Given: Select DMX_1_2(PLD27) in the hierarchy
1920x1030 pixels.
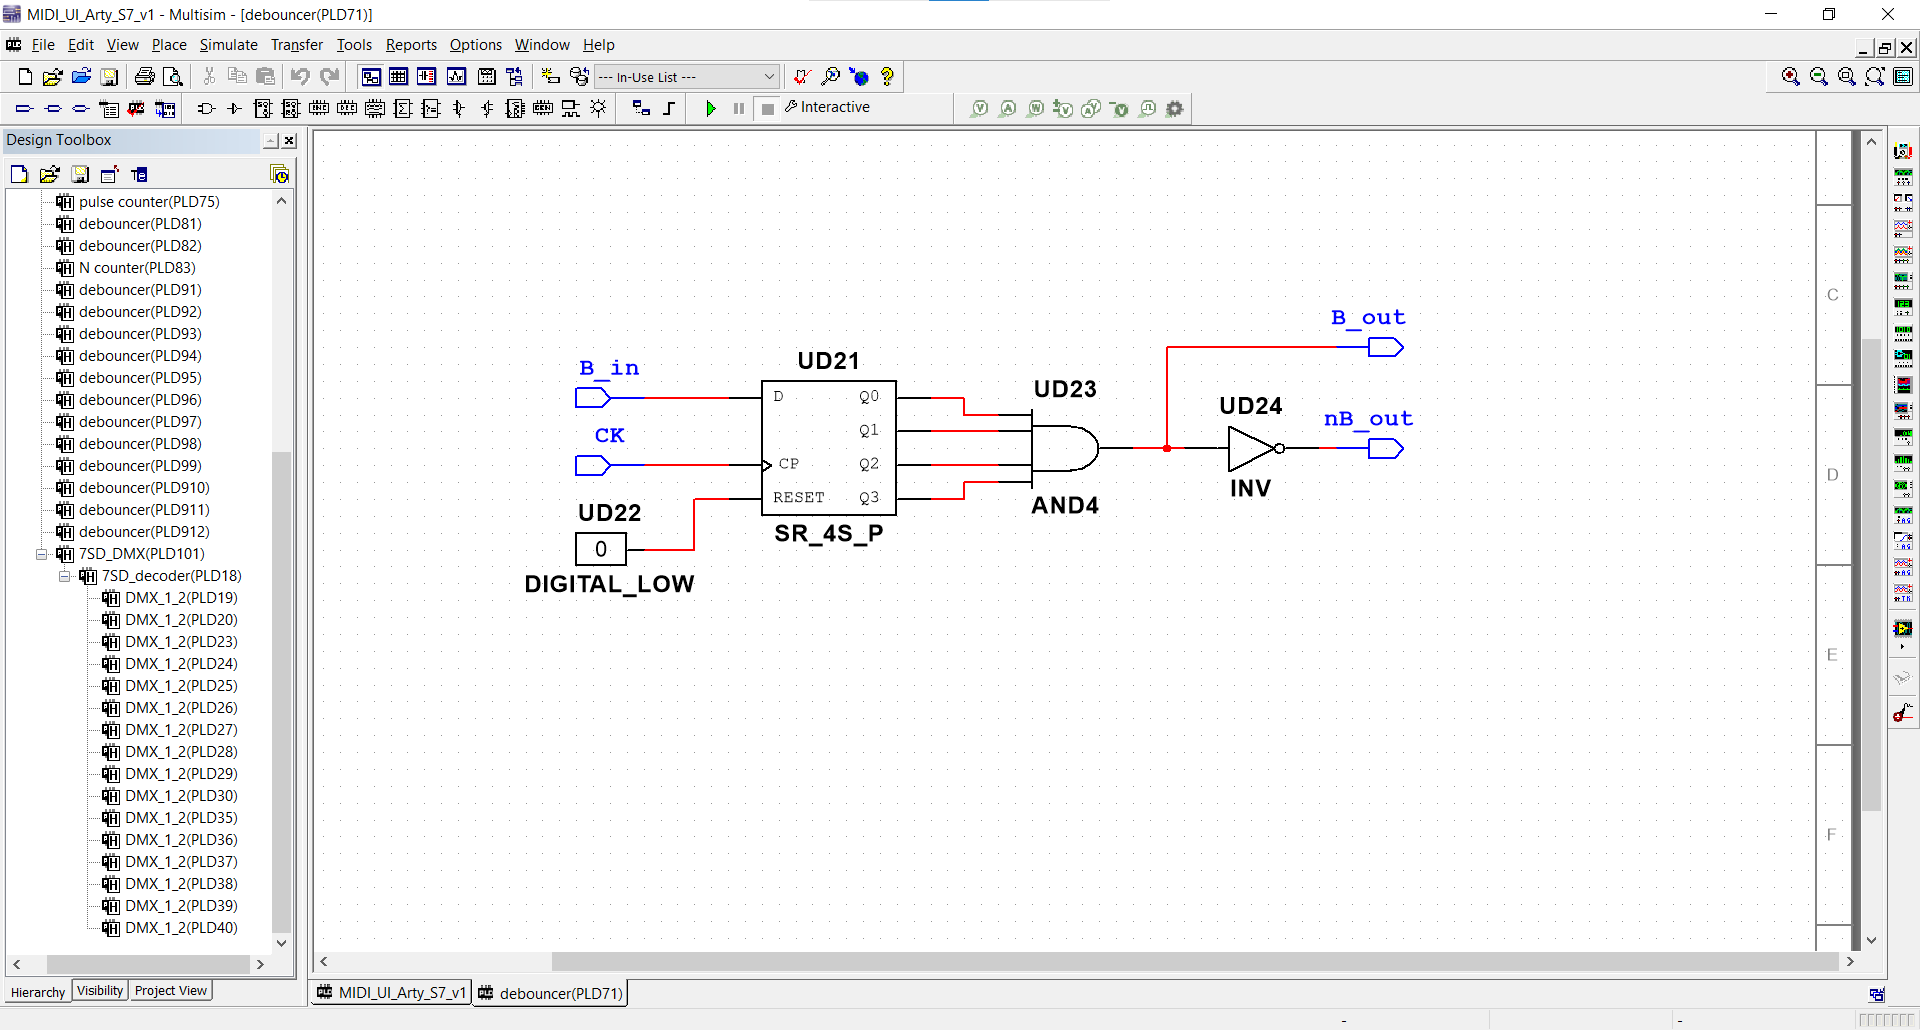Looking at the screenshot, I should click(x=181, y=730).
